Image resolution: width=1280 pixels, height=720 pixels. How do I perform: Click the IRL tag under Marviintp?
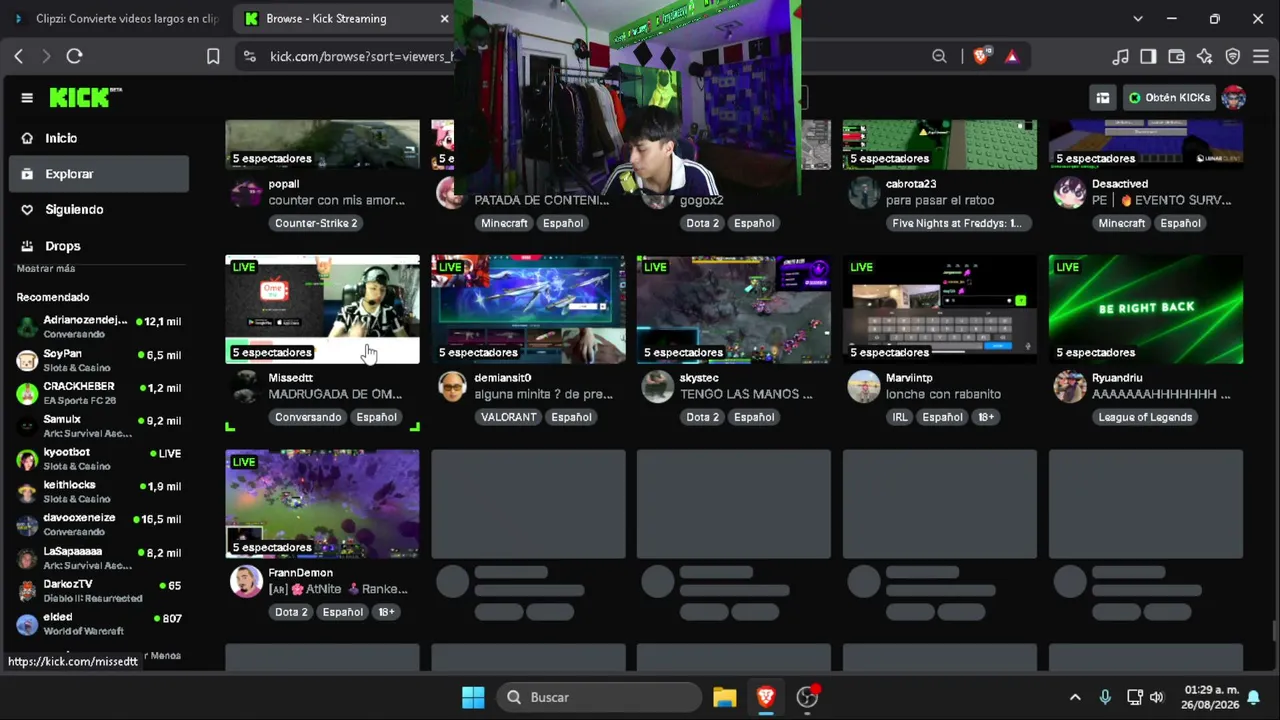point(900,417)
